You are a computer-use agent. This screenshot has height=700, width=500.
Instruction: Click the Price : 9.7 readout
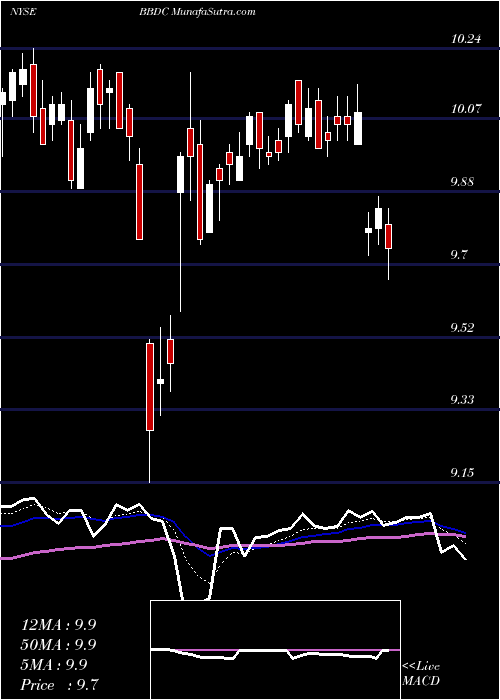(60, 685)
